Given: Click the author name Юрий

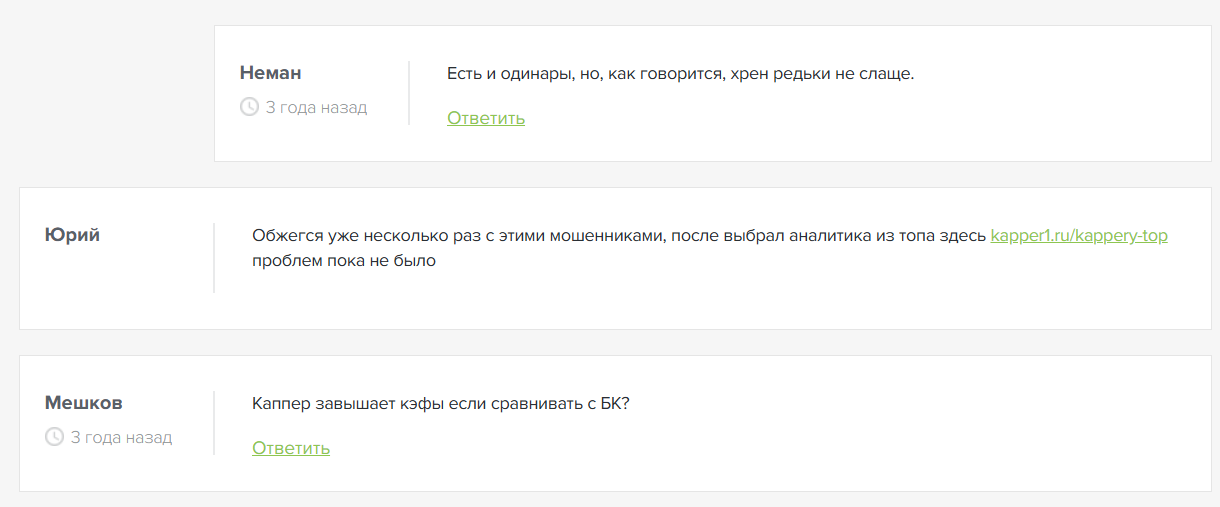Looking at the screenshot, I should (73, 235).
